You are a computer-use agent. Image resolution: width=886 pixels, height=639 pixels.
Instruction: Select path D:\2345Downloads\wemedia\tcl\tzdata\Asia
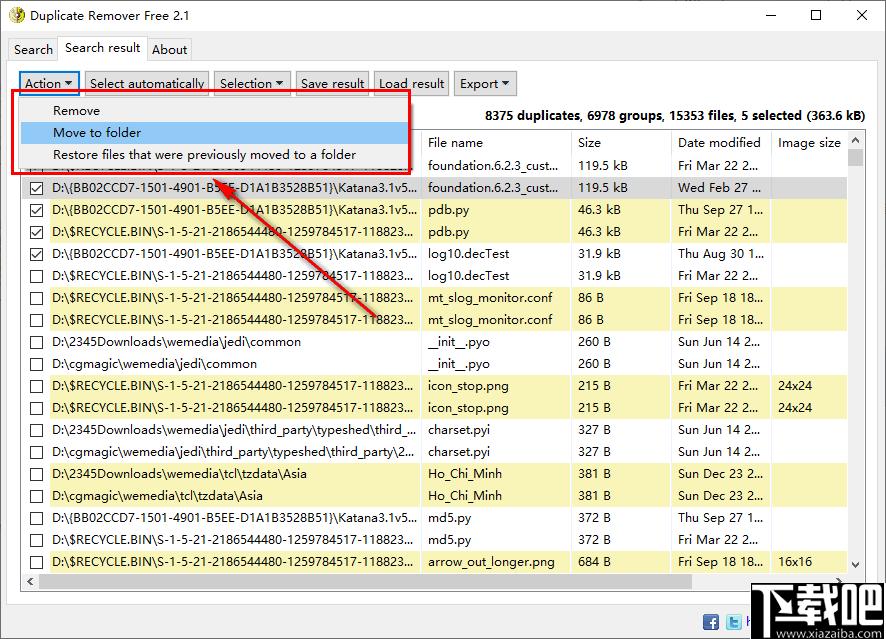click(x=179, y=474)
